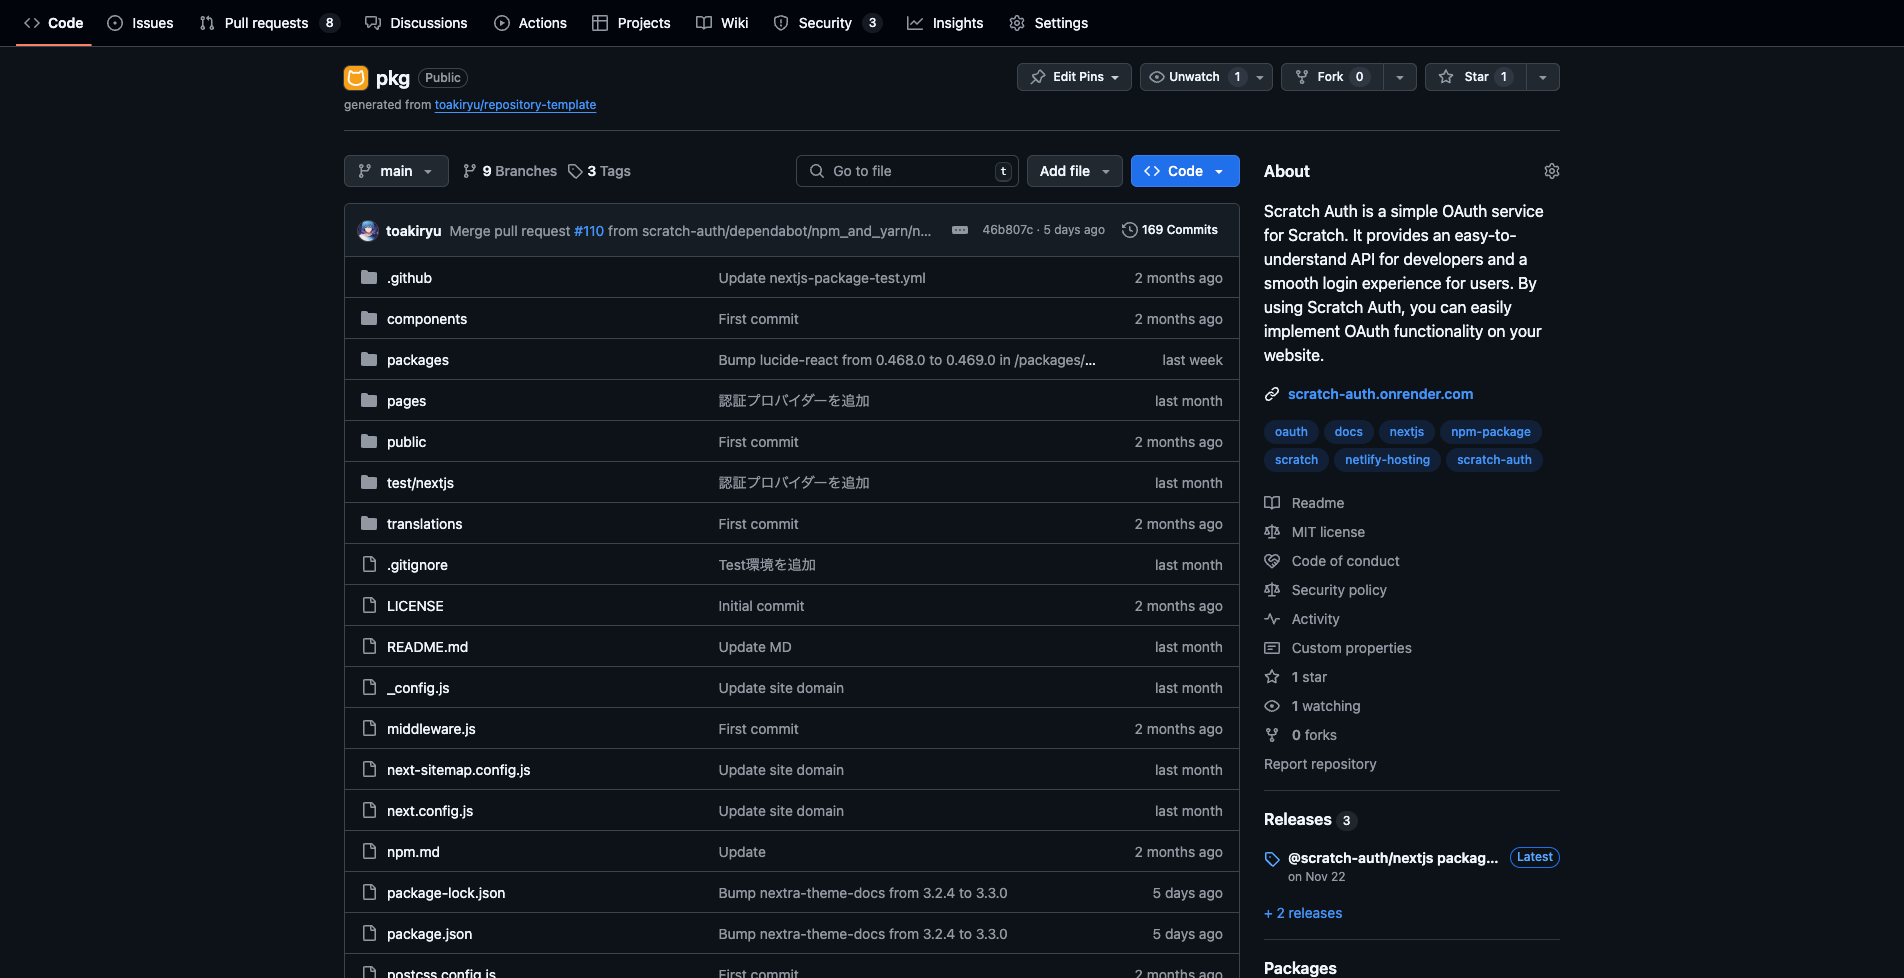
Task: Click the eye icon beside 1 watching
Action: pos(1272,706)
